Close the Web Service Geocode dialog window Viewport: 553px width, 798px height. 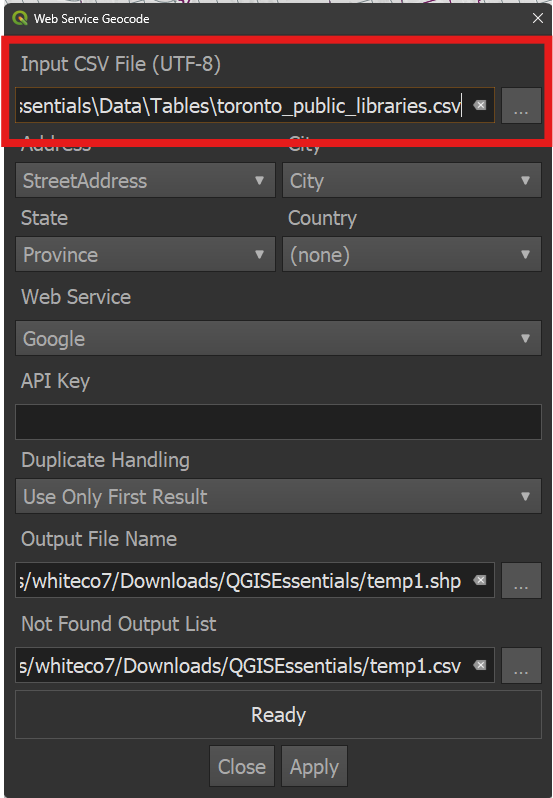pos(538,18)
